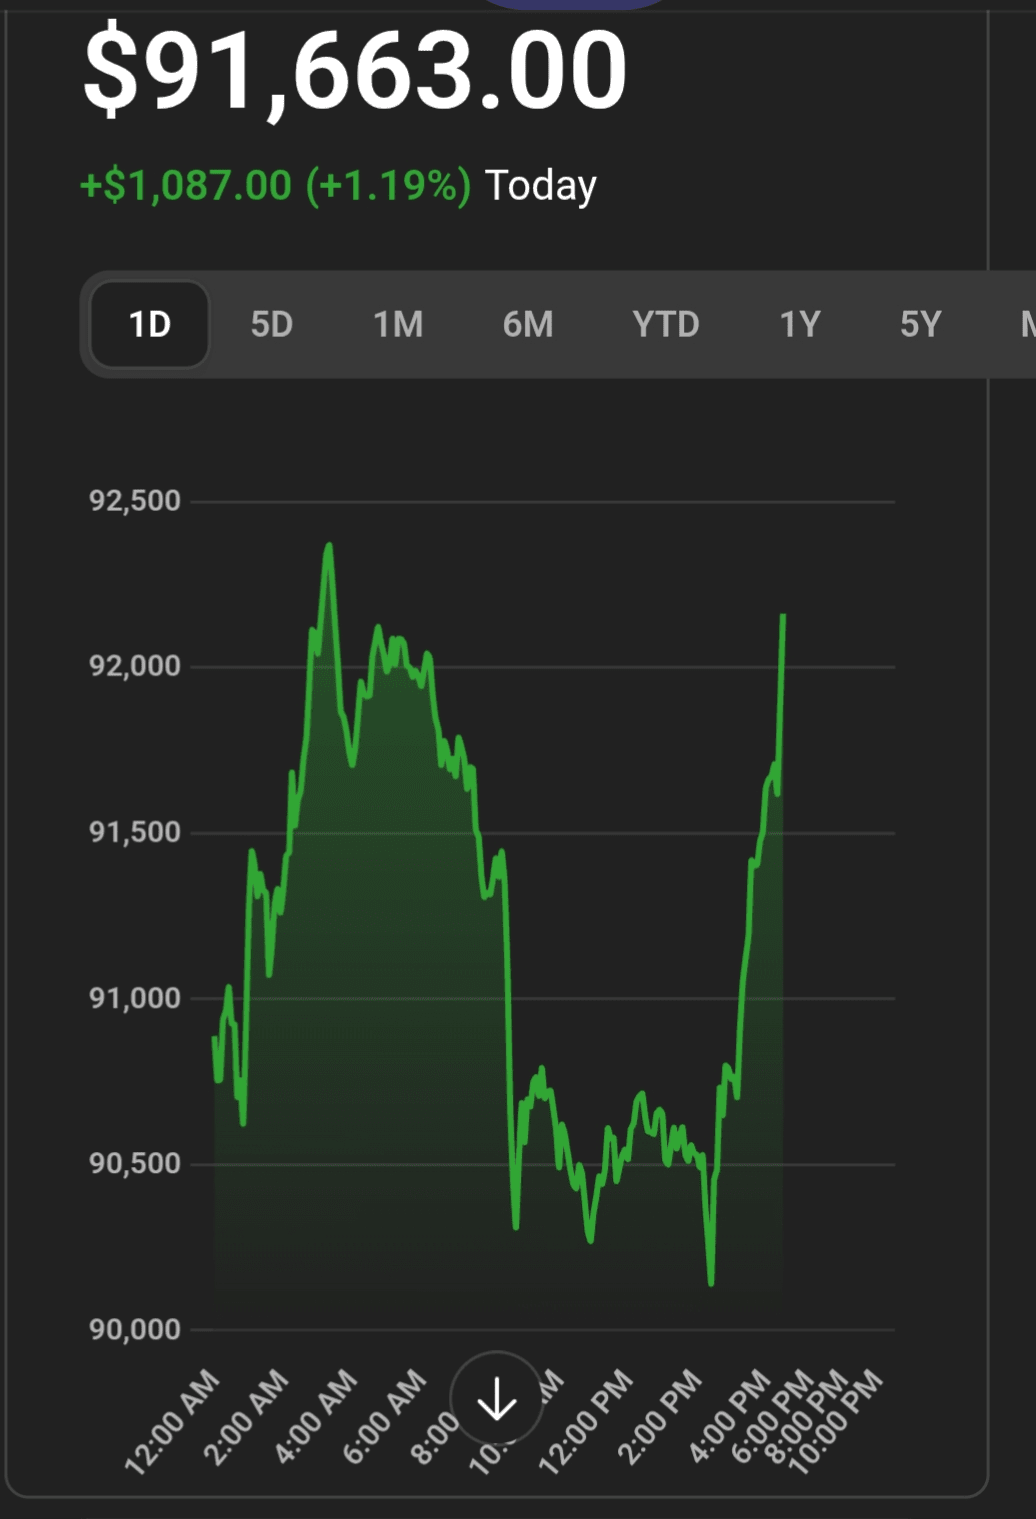Click the 6:00 AM time axis label

385,1418
